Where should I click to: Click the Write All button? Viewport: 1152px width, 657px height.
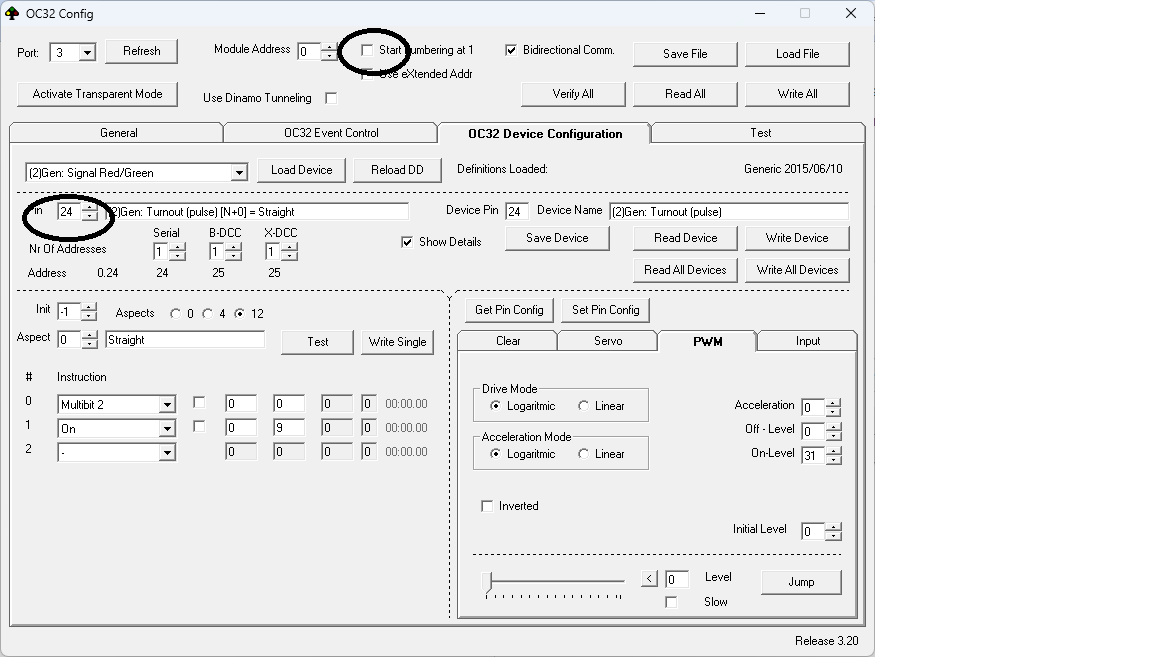(x=797, y=94)
